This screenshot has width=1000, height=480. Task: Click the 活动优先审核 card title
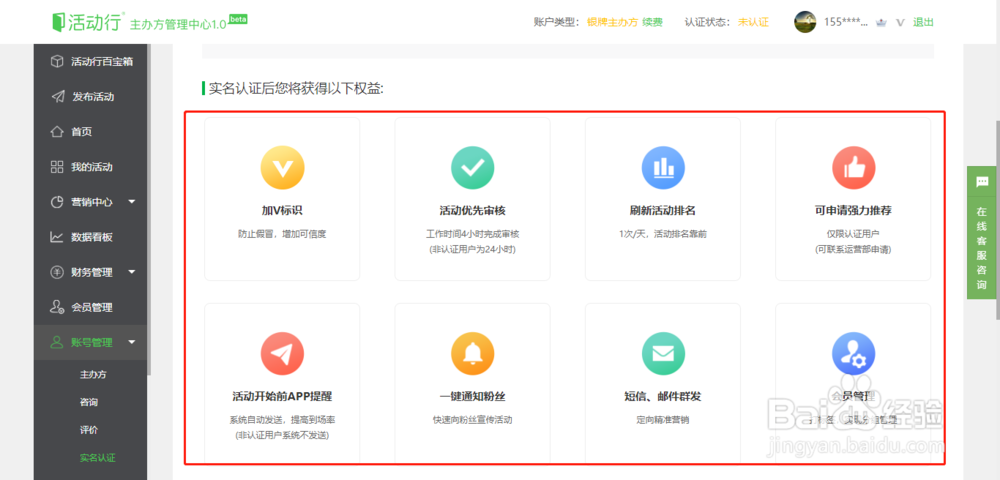point(473,210)
